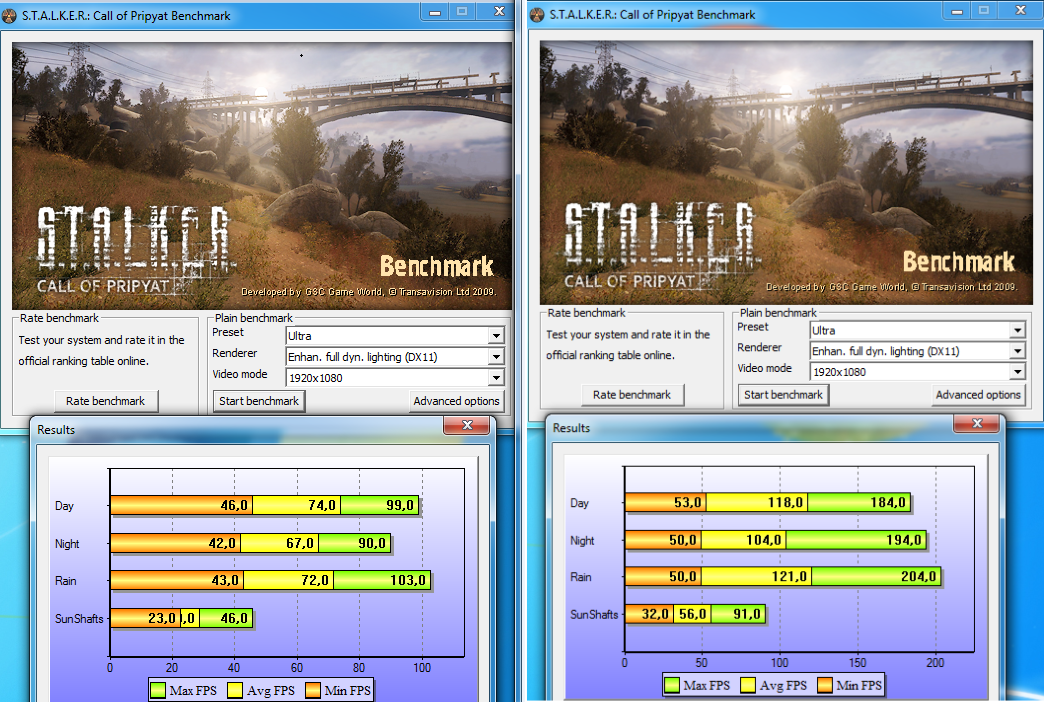Image resolution: width=1044 pixels, height=702 pixels.
Task: Click Rate benchmark button in right window
Action: (632, 395)
